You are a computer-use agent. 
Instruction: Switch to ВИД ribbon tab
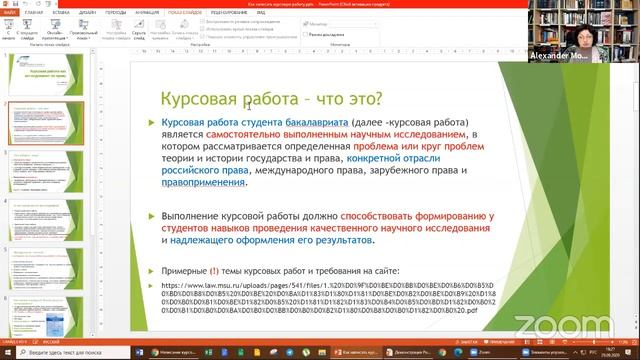click(261, 13)
